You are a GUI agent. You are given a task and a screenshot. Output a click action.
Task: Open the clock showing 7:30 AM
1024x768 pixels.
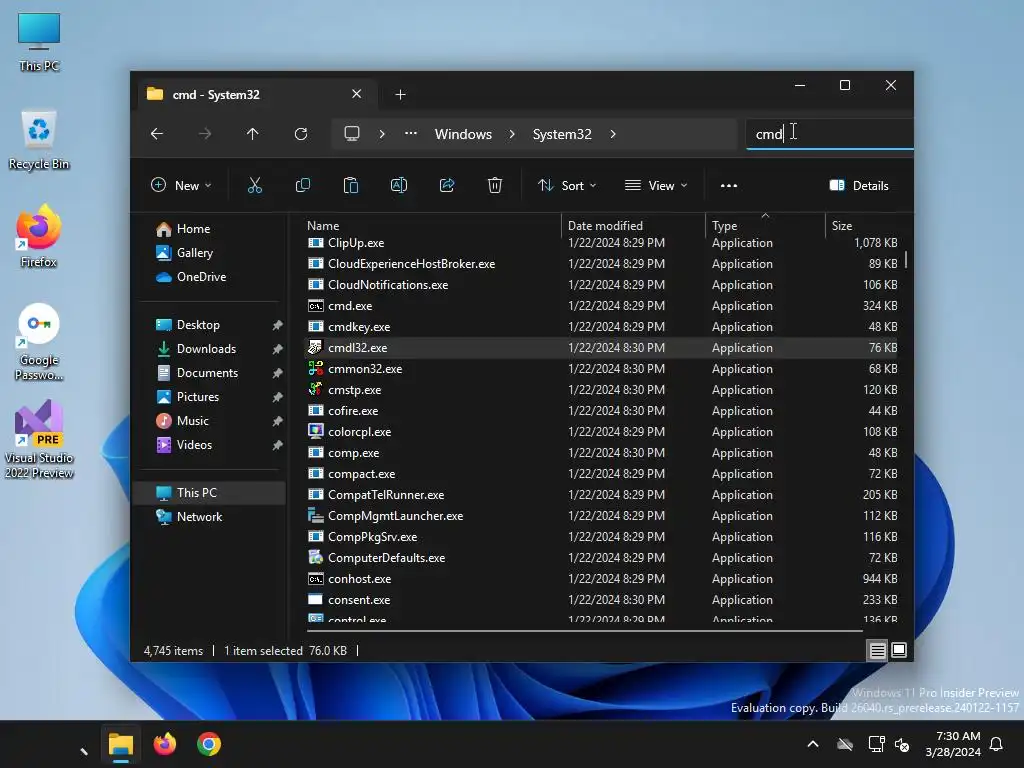tap(953, 744)
